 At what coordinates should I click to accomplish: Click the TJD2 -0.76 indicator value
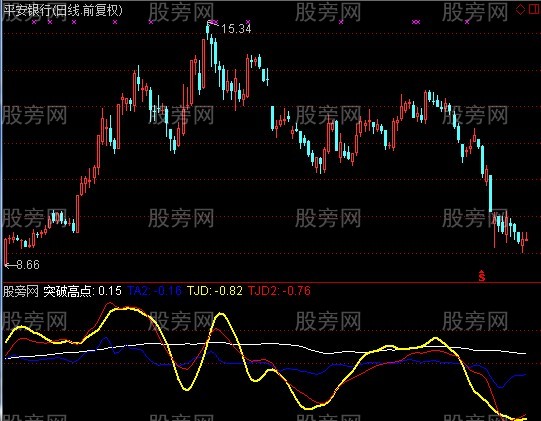(x=279, y=291)
